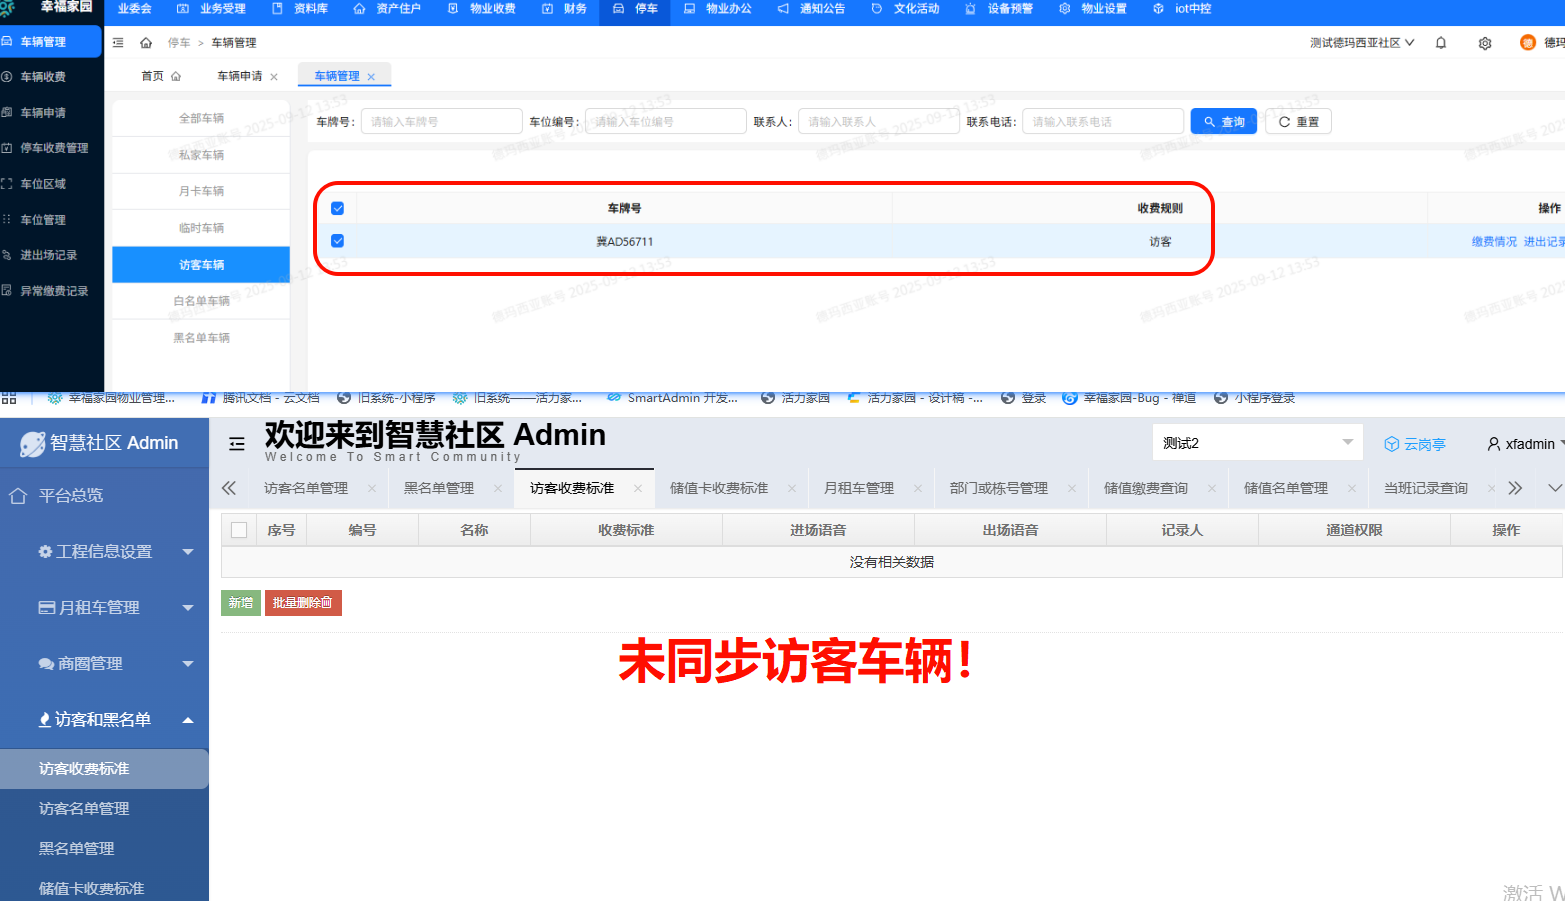
Task: Open the settings gear in the top bar
Action: pyautogui.click(x=1485, y=43)
